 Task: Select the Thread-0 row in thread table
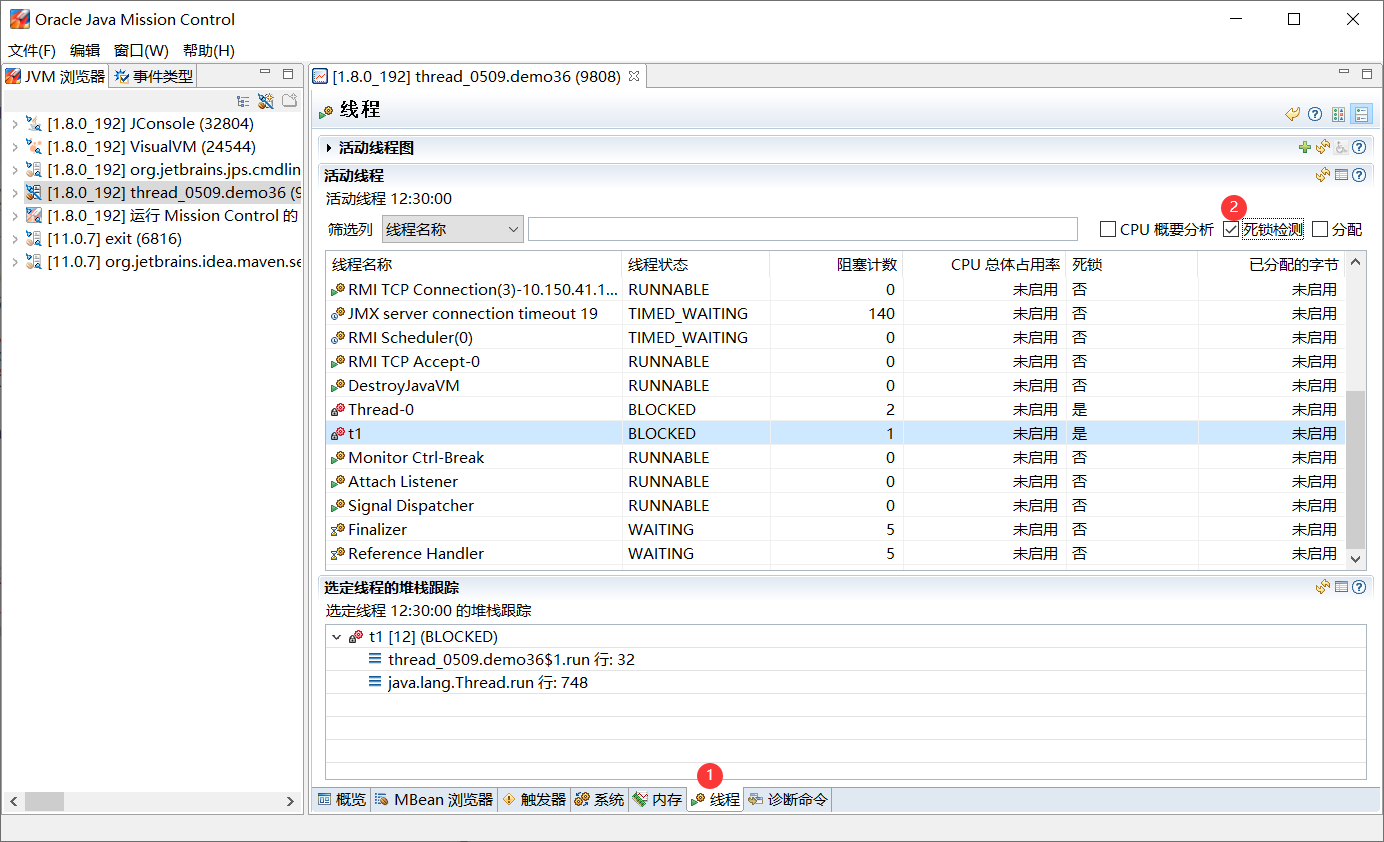(x=836, y=409)
